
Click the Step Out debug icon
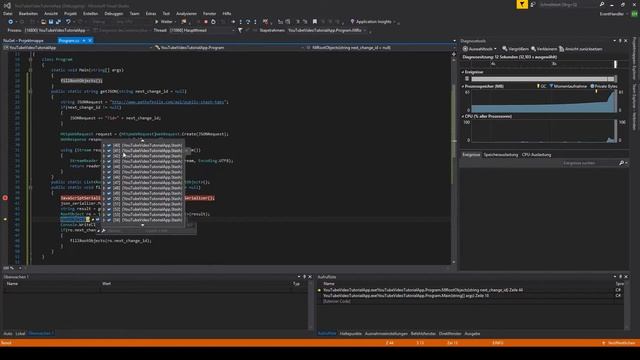tap(255, 22)
